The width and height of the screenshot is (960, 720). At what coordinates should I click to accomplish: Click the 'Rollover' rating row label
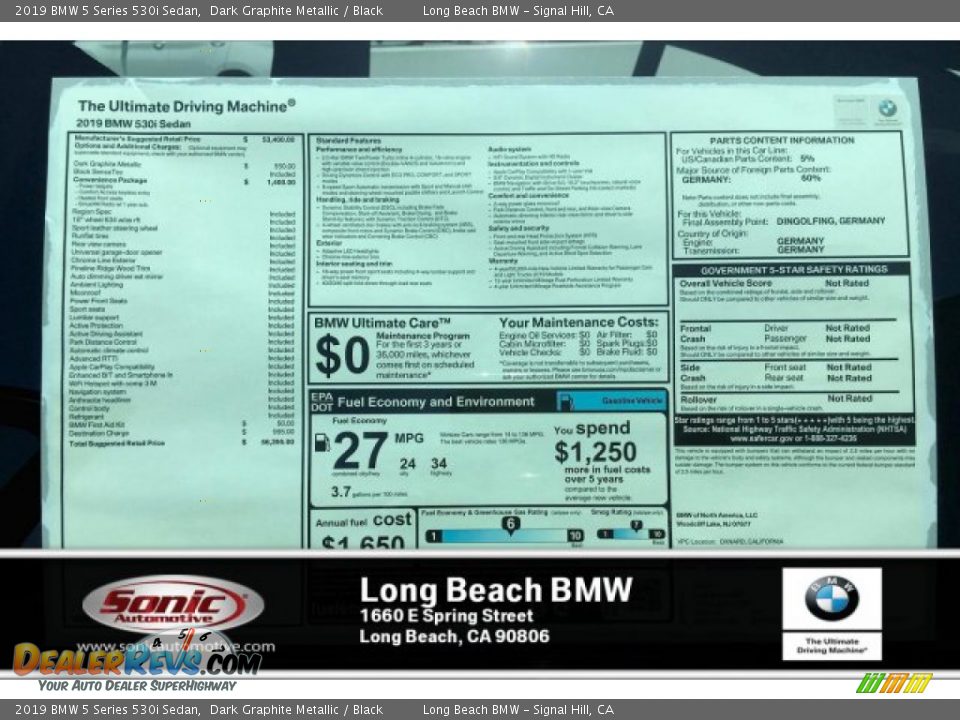coord(698,399)
